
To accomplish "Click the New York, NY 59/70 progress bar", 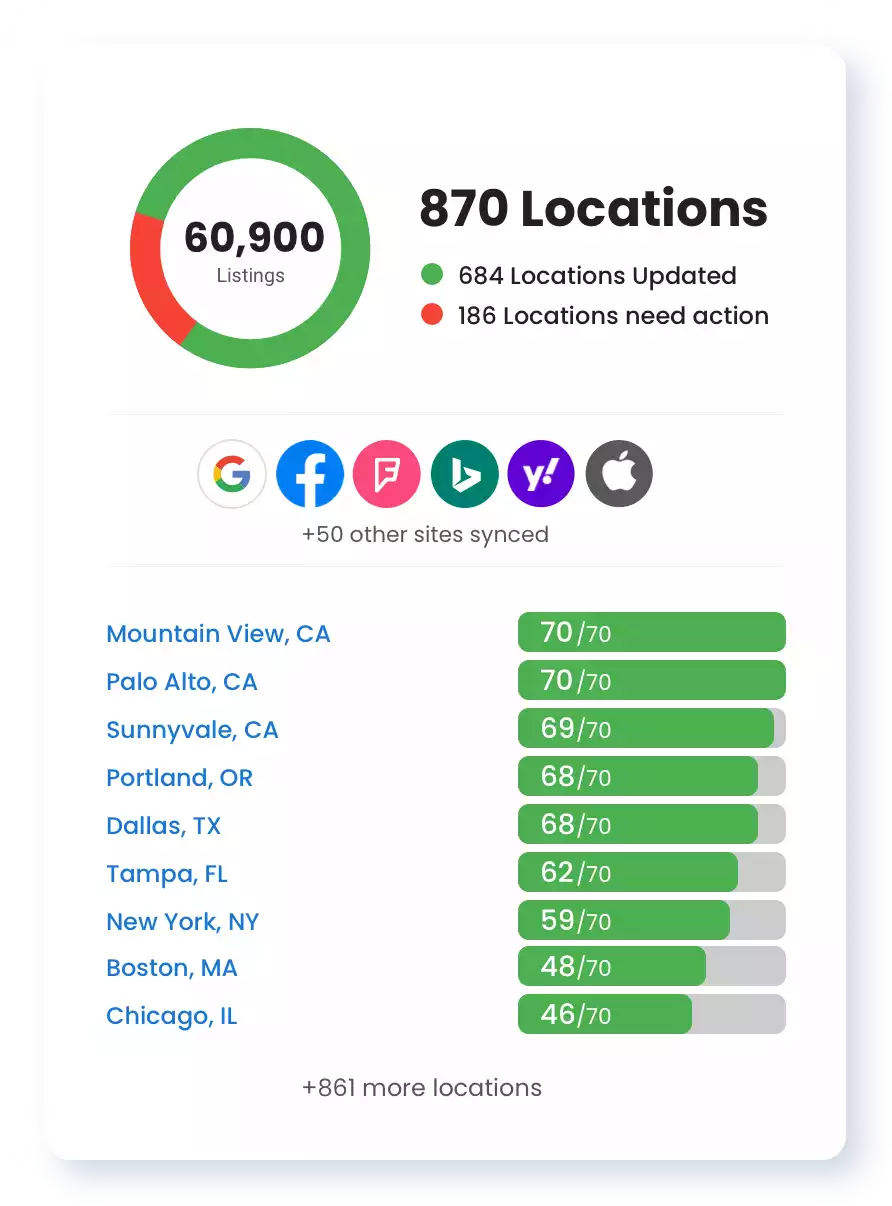I will tap(651, 920).
